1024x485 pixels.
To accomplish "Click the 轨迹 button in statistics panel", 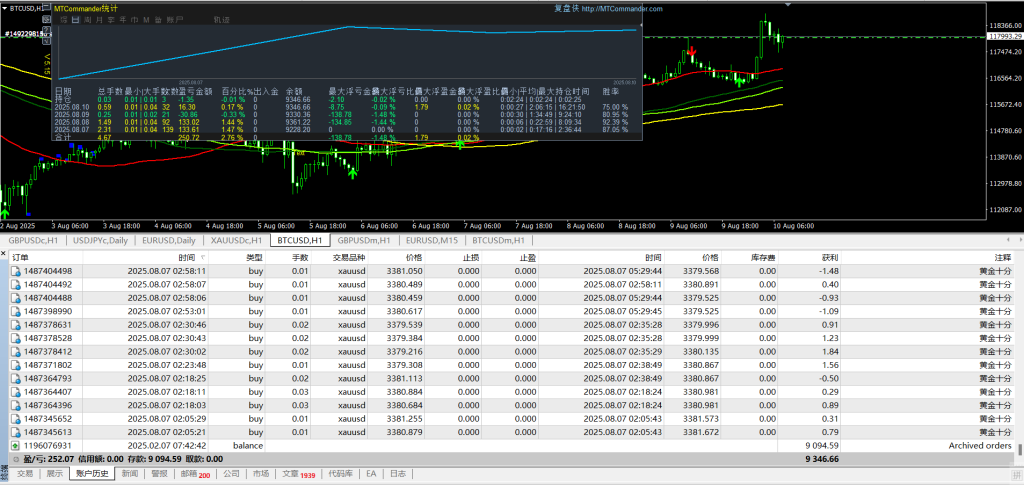I will coord(221,19).
